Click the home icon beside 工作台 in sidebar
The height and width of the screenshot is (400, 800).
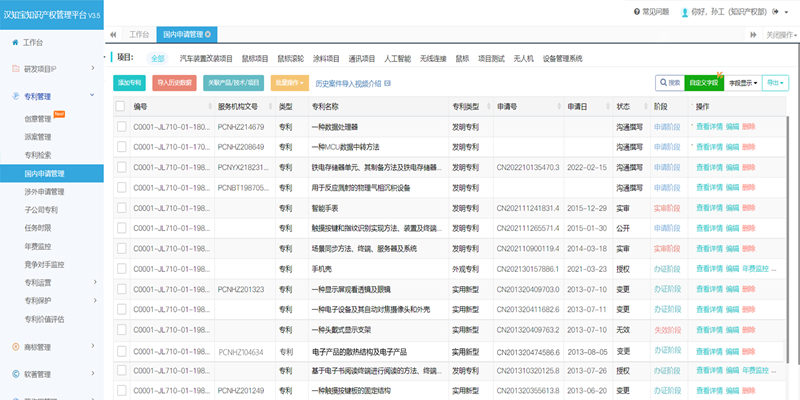click(13, 43)
